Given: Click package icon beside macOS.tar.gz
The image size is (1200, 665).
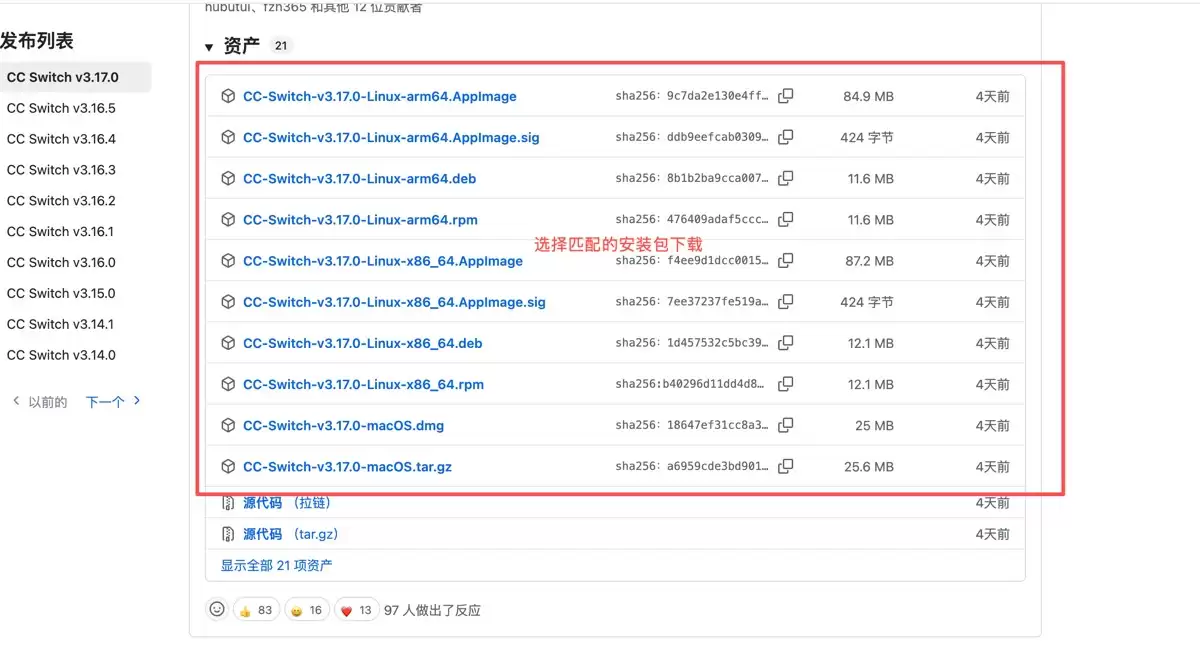Looking at the screenshot, I should (x=228, y=466).
